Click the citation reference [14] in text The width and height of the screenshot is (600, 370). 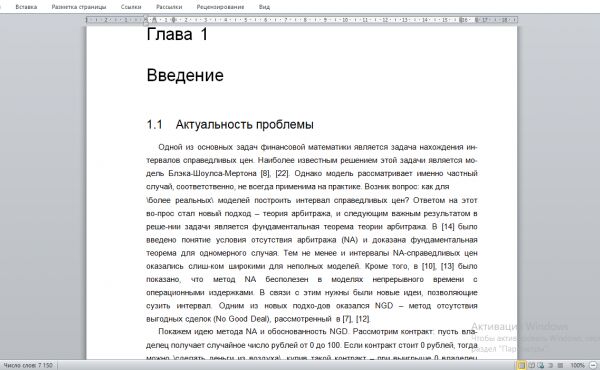[x=448, y=227]
